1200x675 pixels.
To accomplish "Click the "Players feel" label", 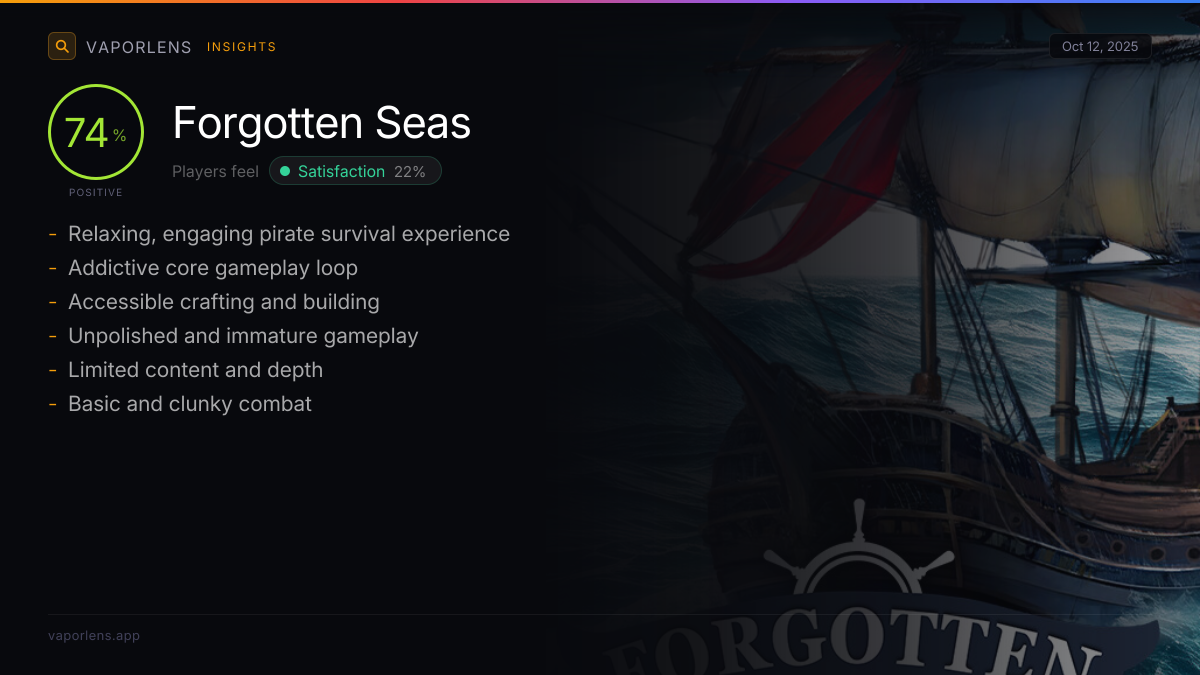I will (215, 172).
